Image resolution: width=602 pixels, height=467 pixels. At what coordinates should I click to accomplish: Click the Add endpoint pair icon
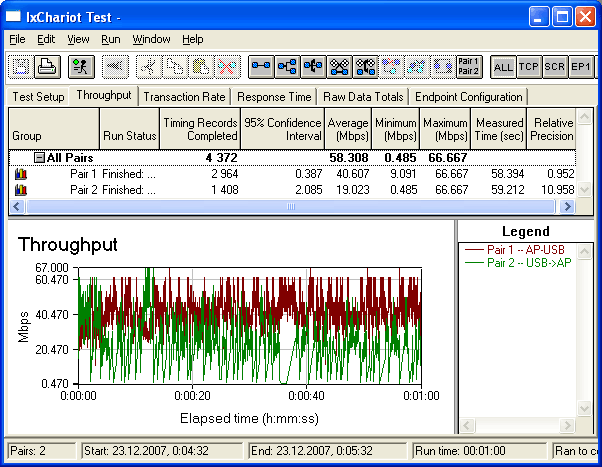[x=261, y=67]
